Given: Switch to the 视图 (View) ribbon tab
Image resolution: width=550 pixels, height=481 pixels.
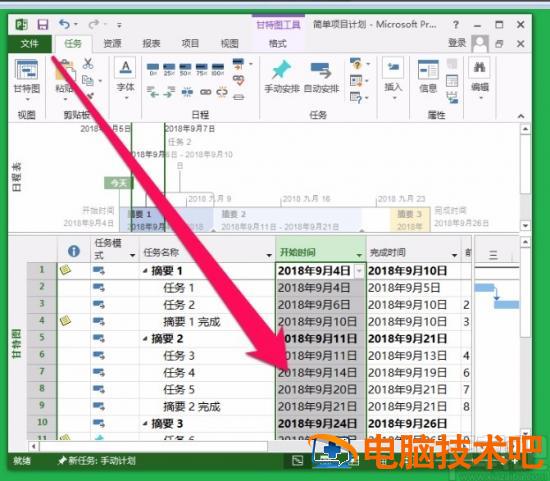Looking at the screenshot, I should [x=229, y=44].
